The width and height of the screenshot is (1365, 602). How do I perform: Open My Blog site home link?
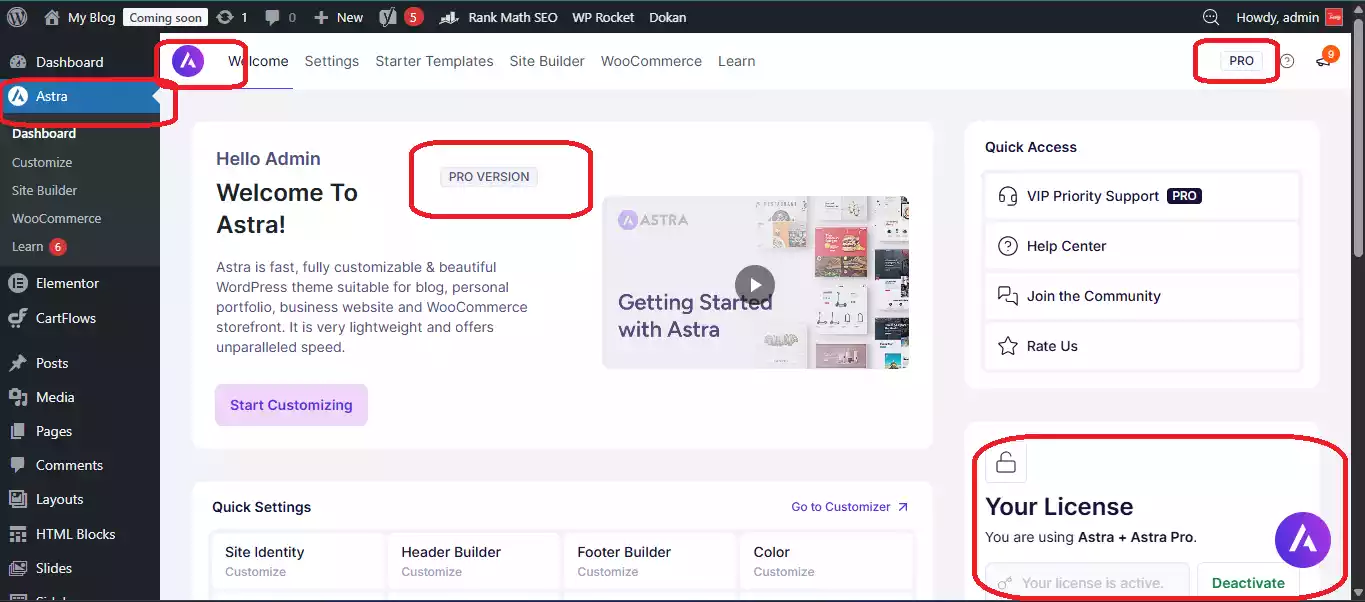coord(80,17)
